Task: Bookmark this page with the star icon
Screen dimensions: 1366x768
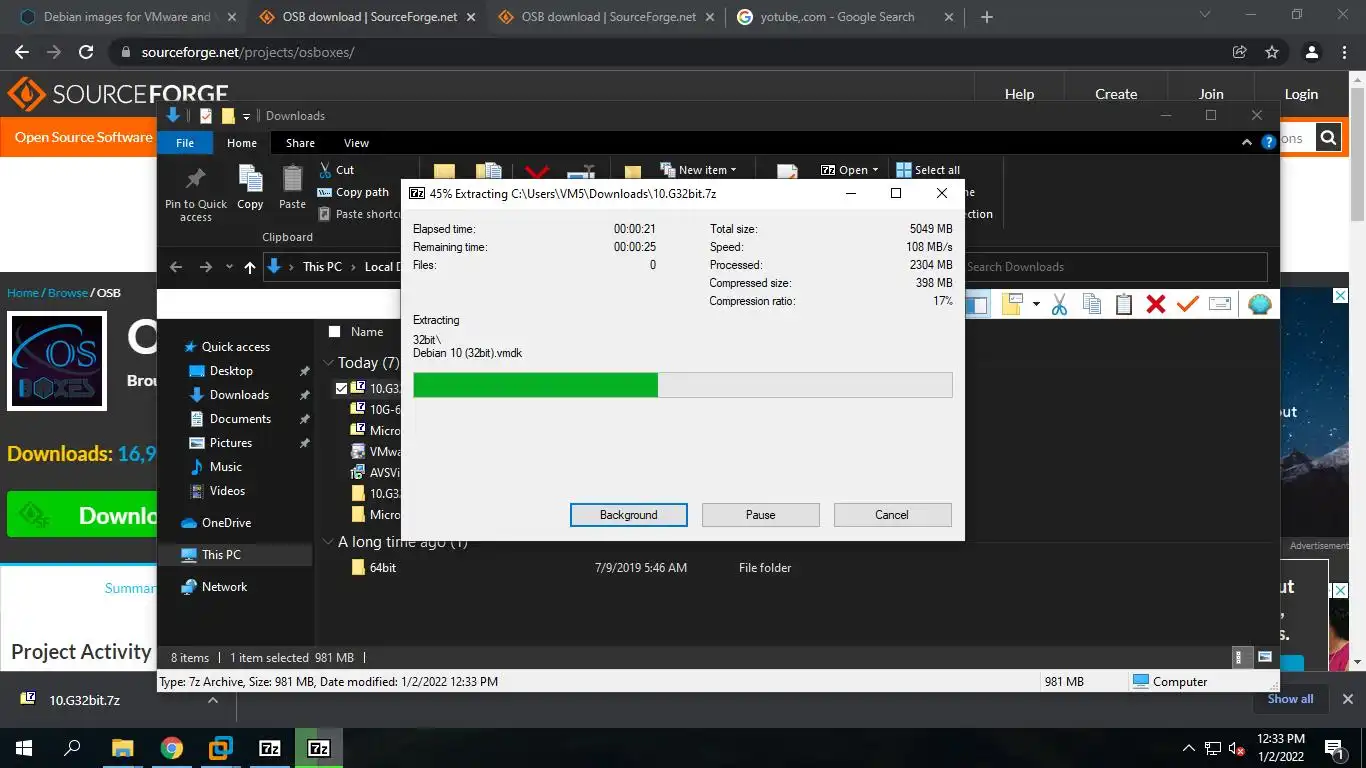Action: (x=1272, y=52)
